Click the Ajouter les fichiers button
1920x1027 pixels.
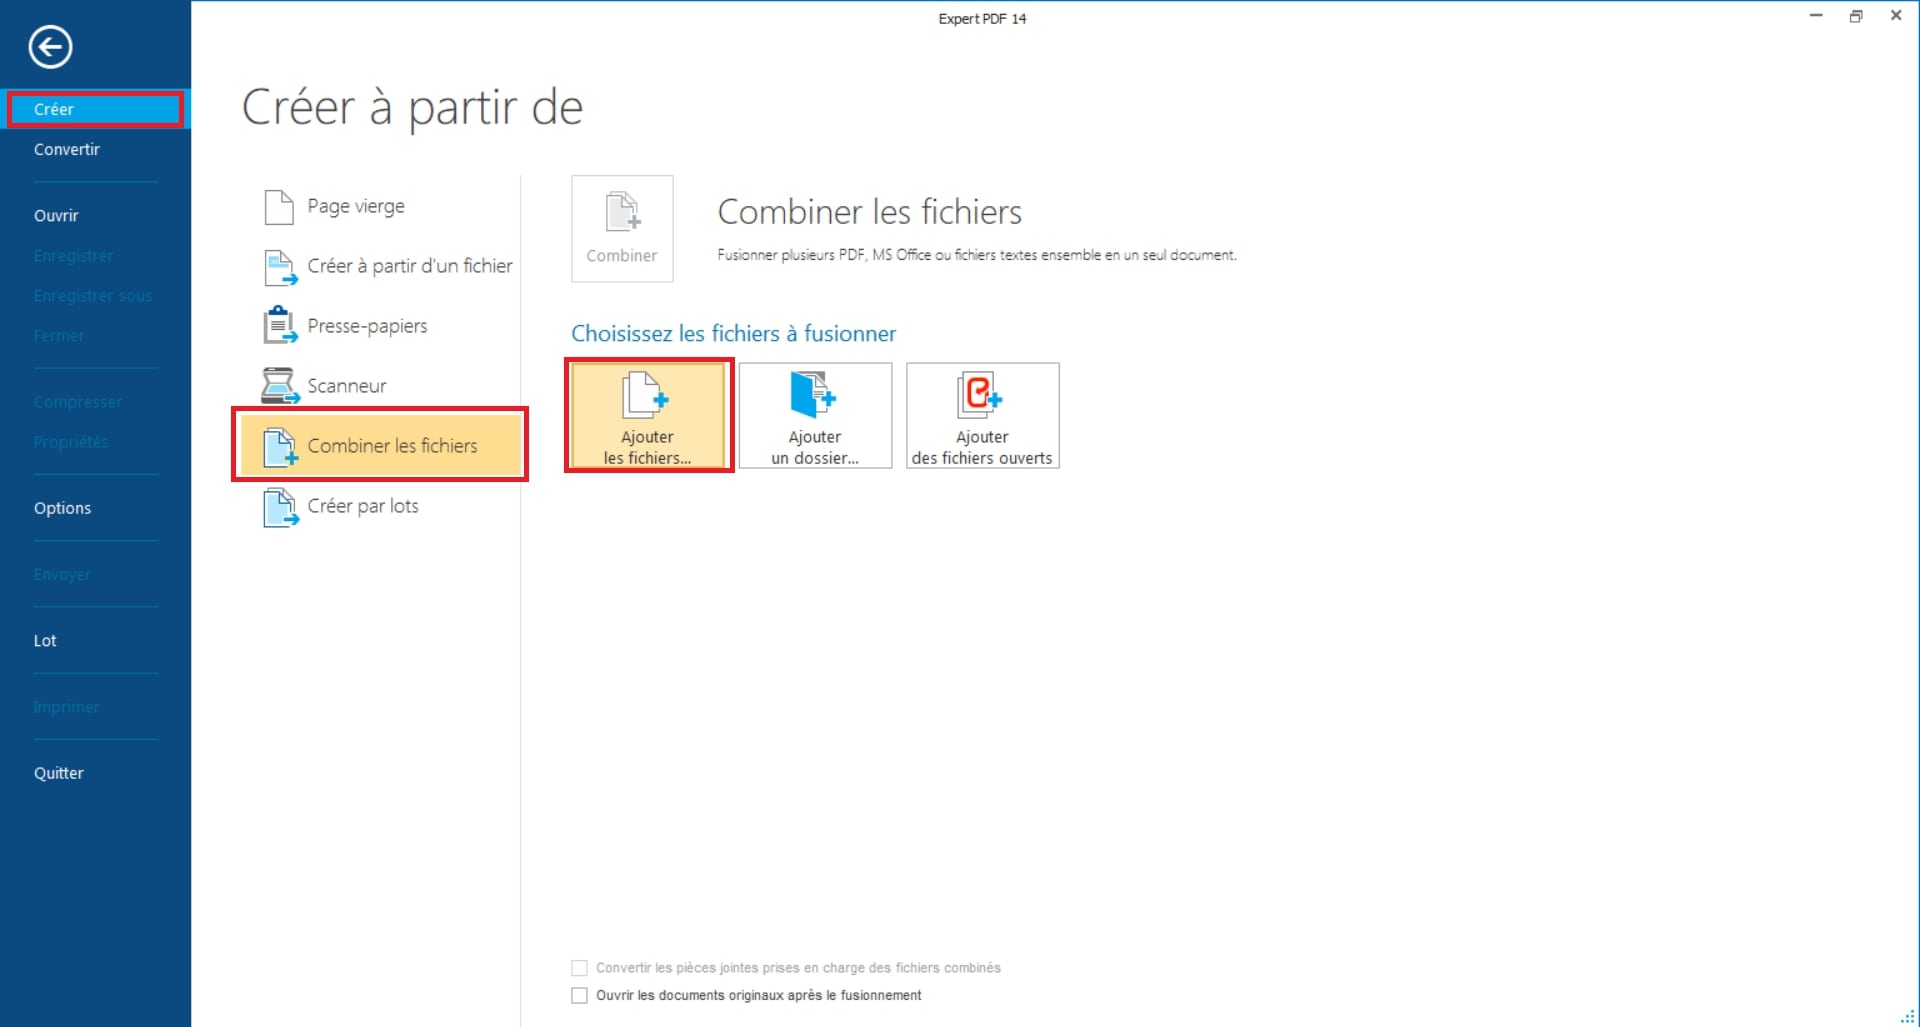click(x=648, y=415)
